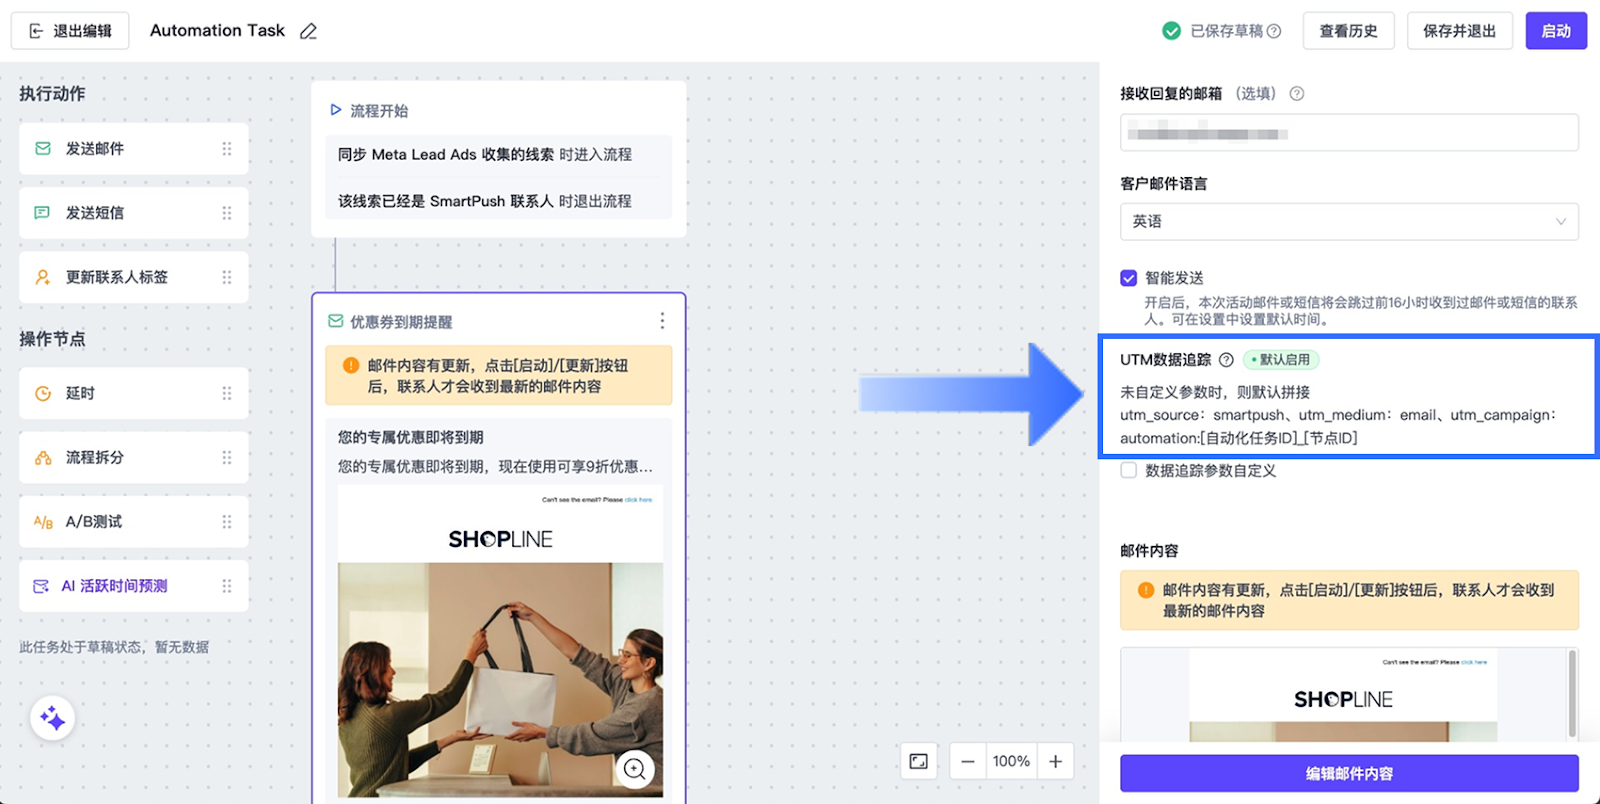
Task: Click help icon next to UTM数据追踪
Action: point(1226,360)
